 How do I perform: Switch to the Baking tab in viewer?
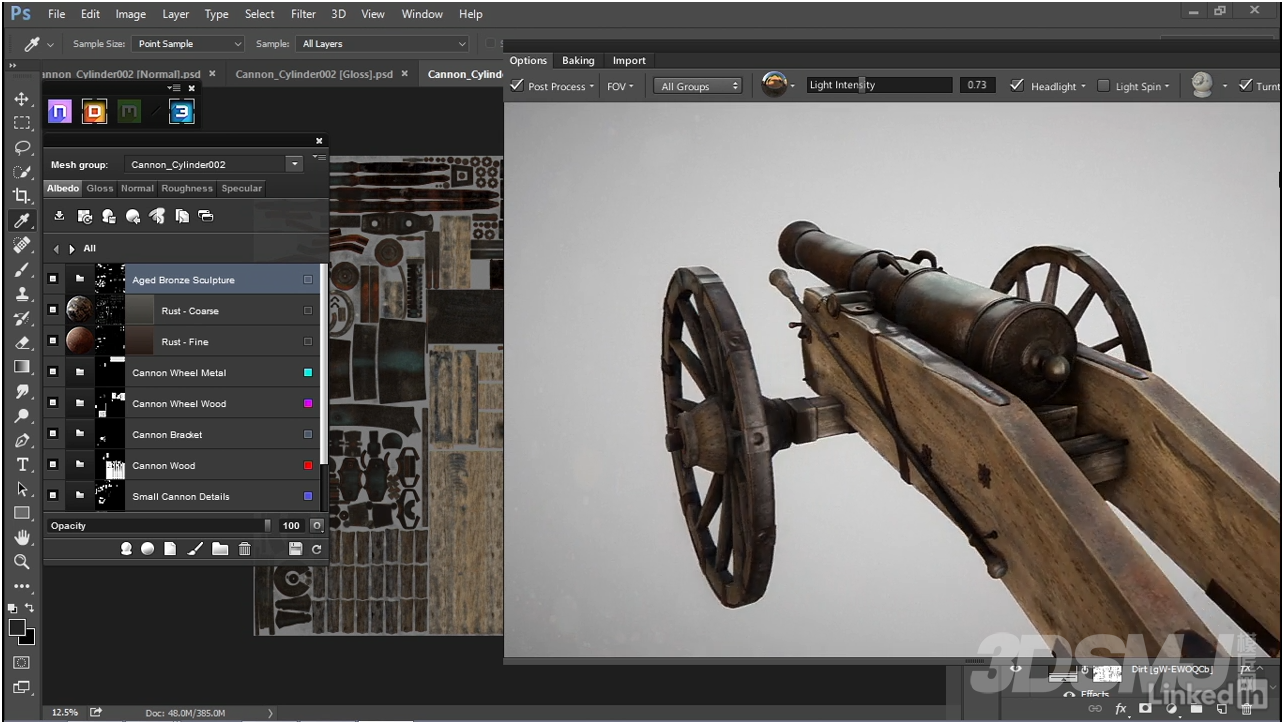[578, 60]
